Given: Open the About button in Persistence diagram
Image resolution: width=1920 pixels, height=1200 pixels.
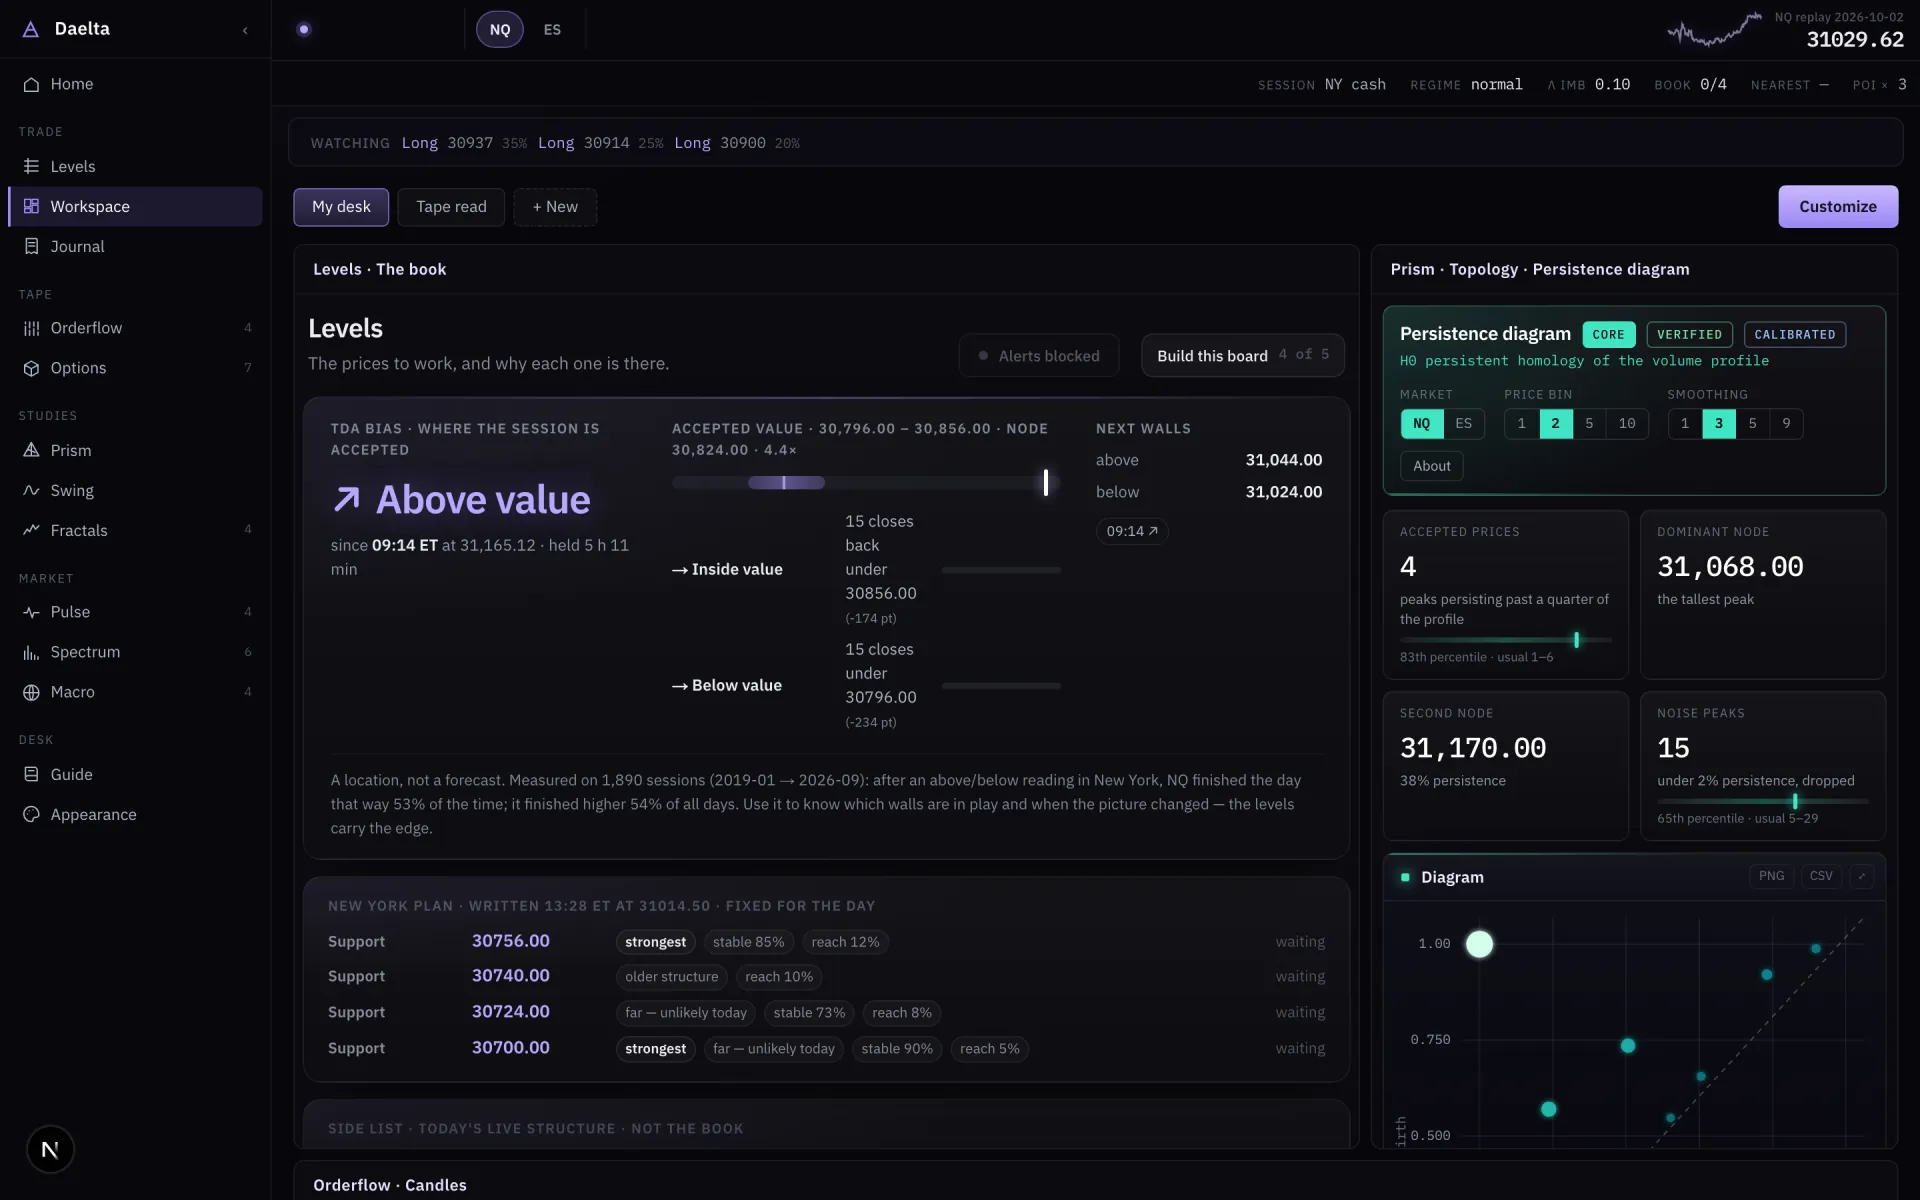Looking at the screenshot, I should point(1432,466).
